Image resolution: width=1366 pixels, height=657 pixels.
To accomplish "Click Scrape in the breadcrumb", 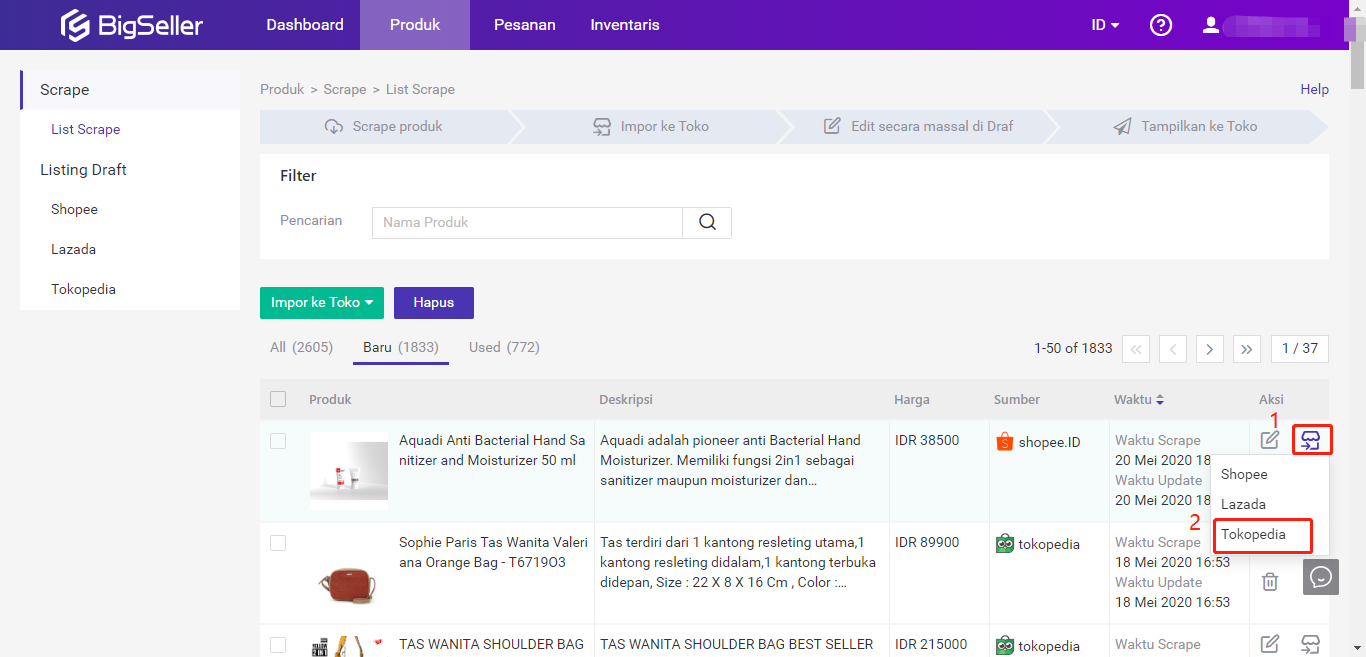I will 345,90.
